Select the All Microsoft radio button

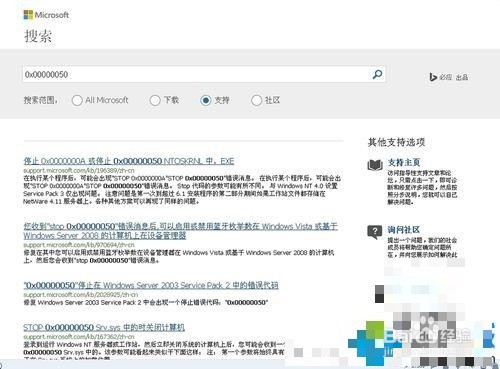tap(77, 100)
